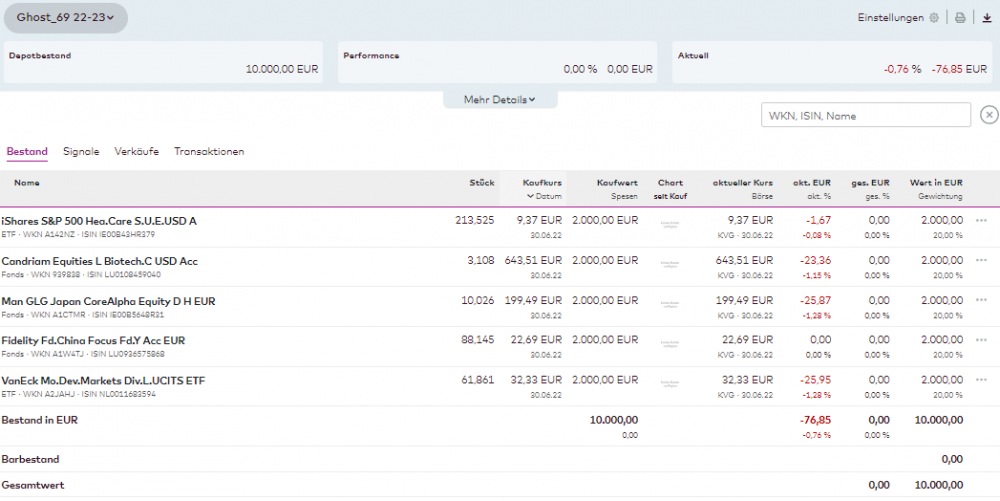1000x501 pixels.
Task: Click the Kaufwert column header
Action: pos(617,183)
